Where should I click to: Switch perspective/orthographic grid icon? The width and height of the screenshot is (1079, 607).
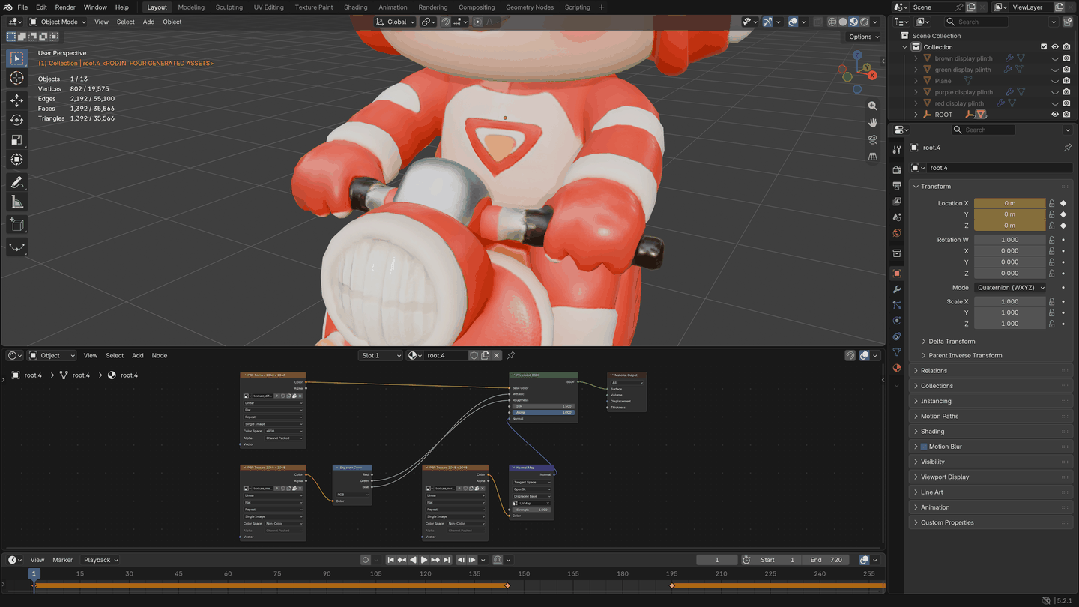click(x=873, y=157)
